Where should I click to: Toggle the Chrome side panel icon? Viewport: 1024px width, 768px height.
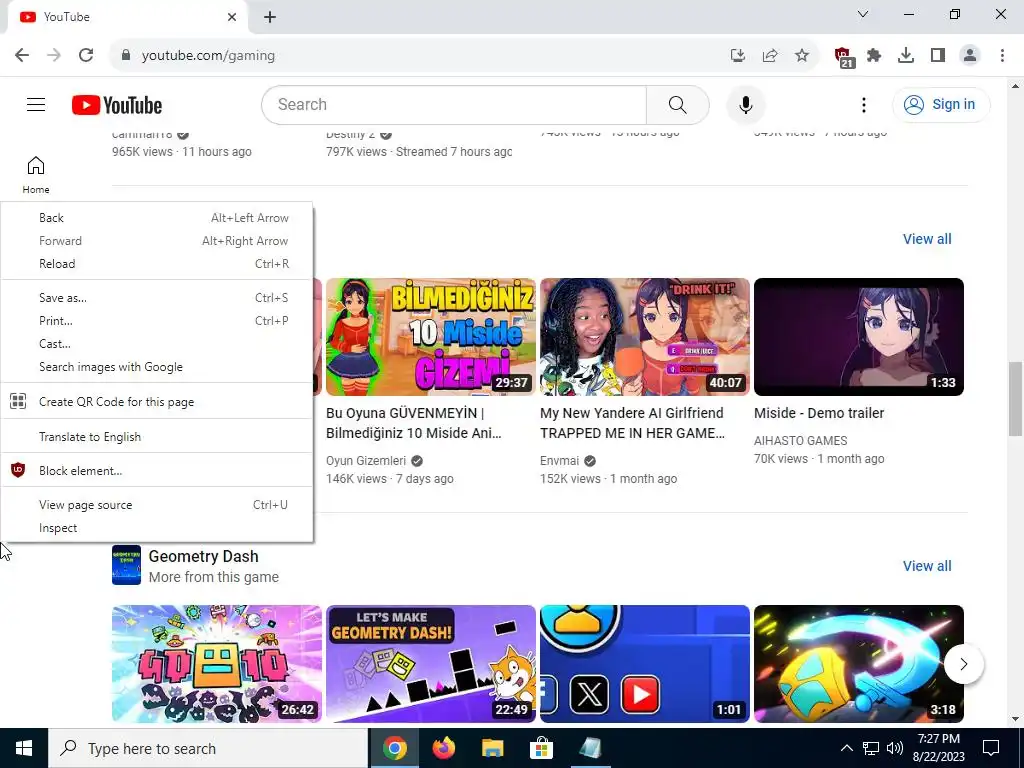click(x=938, y=56)
